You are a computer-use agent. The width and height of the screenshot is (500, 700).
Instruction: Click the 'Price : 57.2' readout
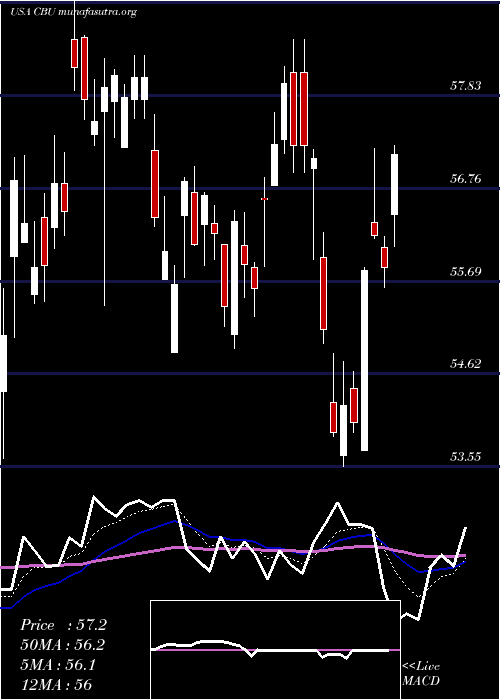point(63,625)
